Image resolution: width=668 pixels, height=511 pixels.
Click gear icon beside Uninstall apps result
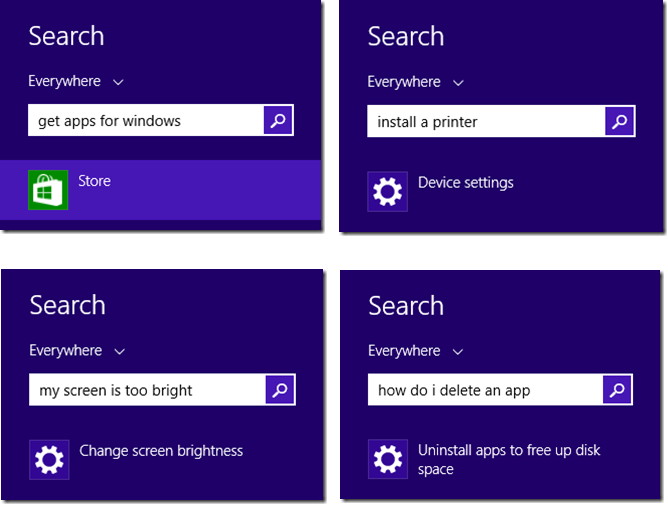388,459
